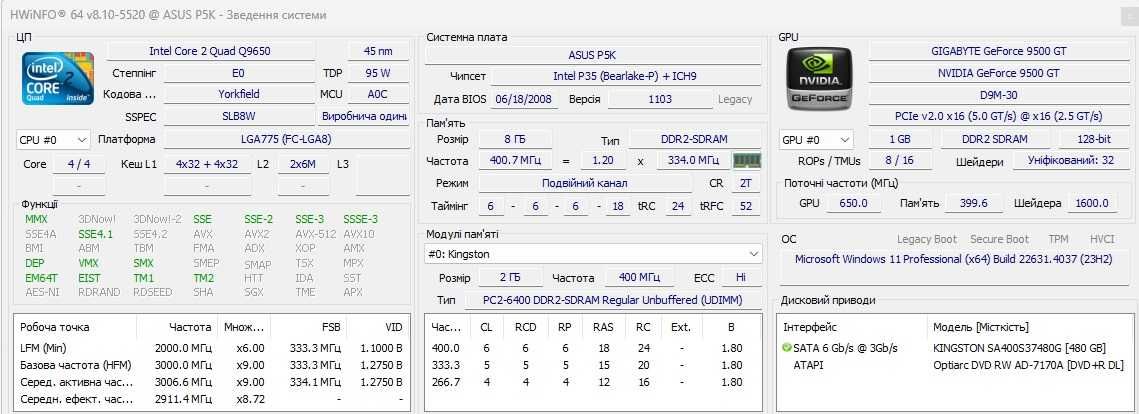
Task: Click the 2911.4 МГц effective clock value
Action: 184,399
